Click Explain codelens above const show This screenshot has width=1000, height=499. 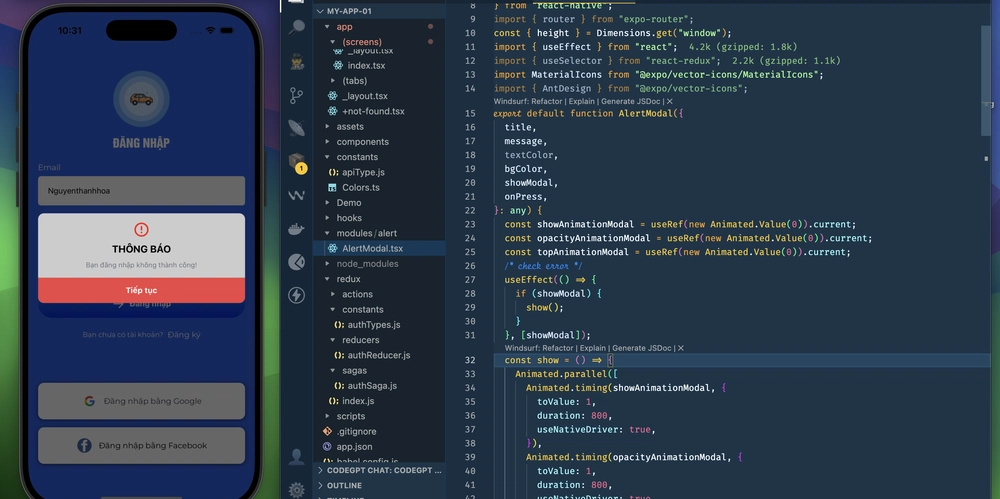tap(593, 348)
